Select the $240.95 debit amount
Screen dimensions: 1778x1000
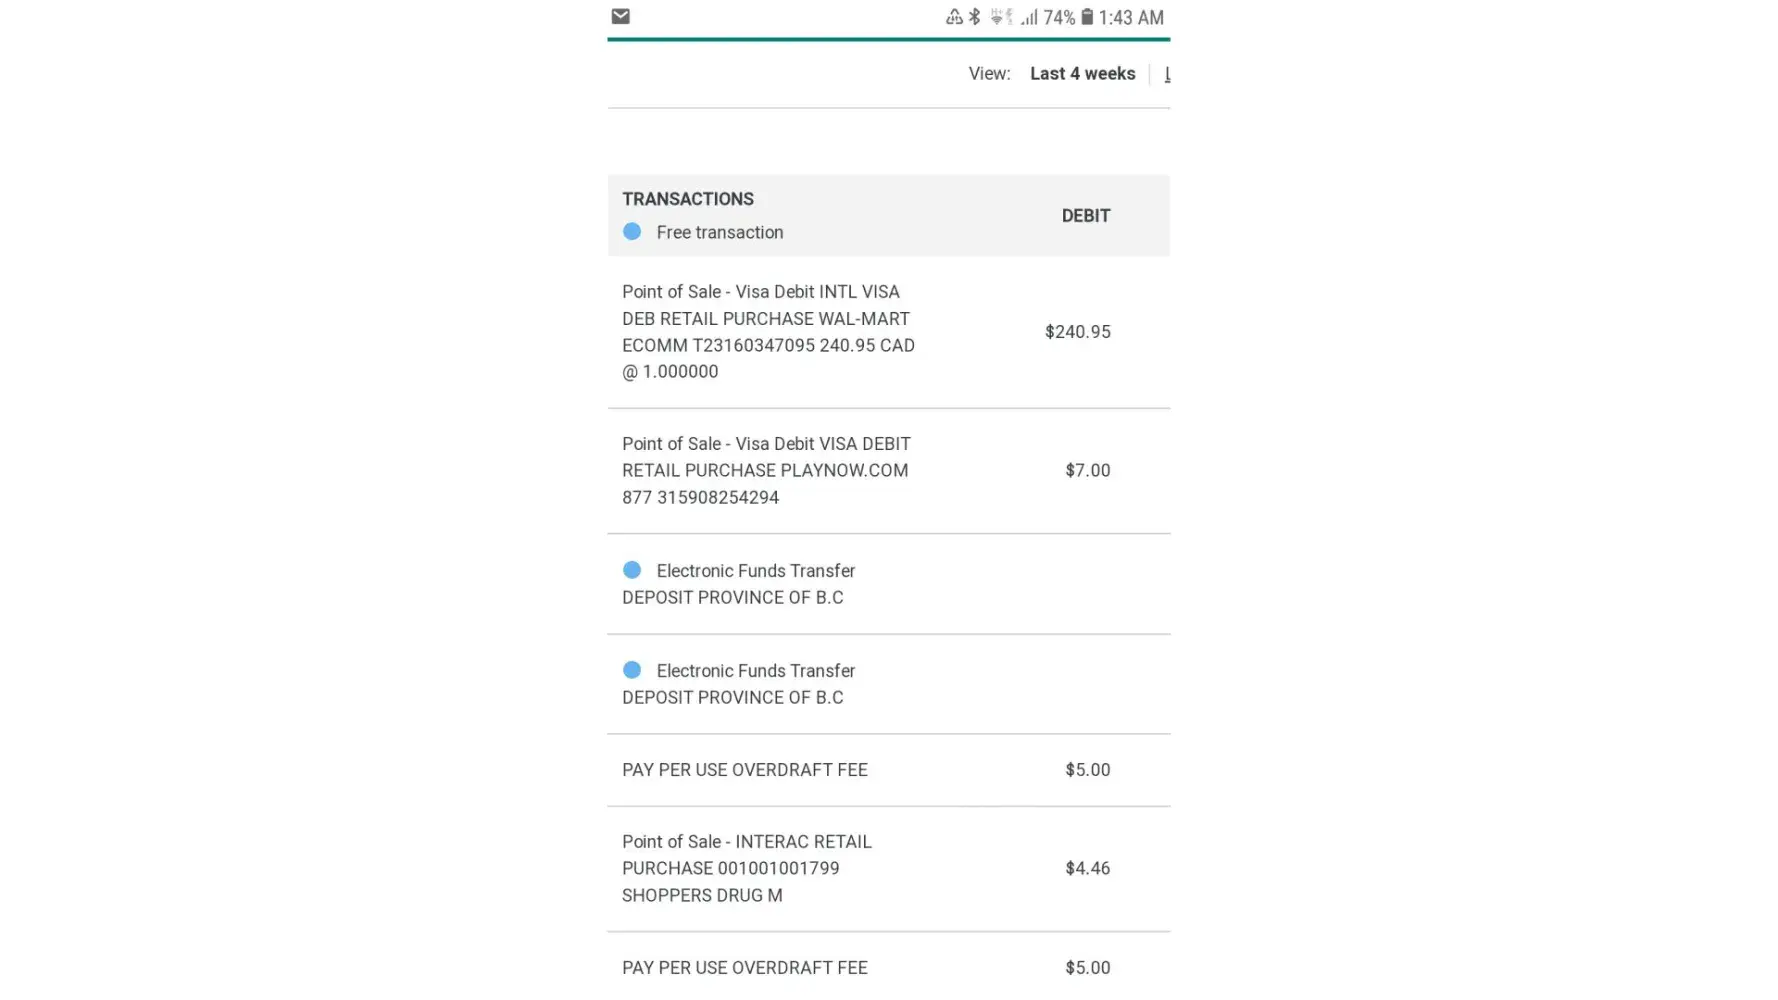click(x=1077, y=331)
